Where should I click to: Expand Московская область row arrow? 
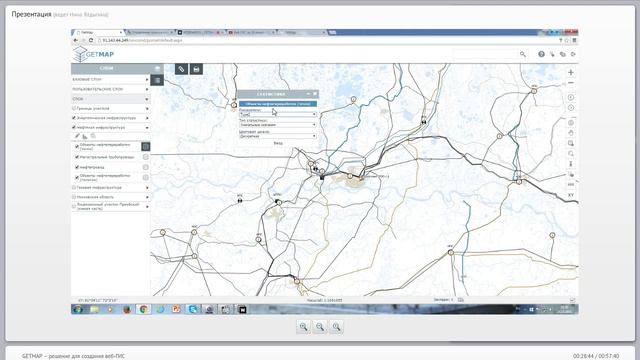pos(147,197)
